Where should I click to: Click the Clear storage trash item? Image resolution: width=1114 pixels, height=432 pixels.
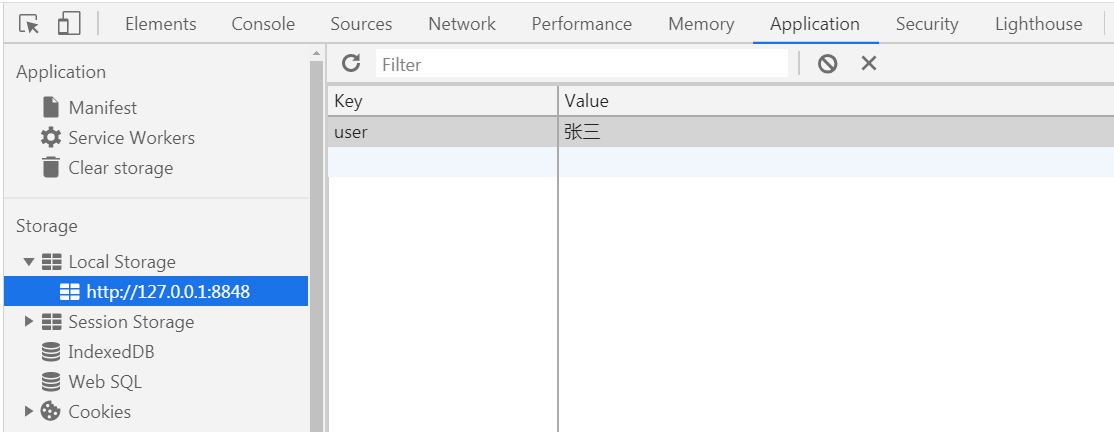(x=120, y=168)
